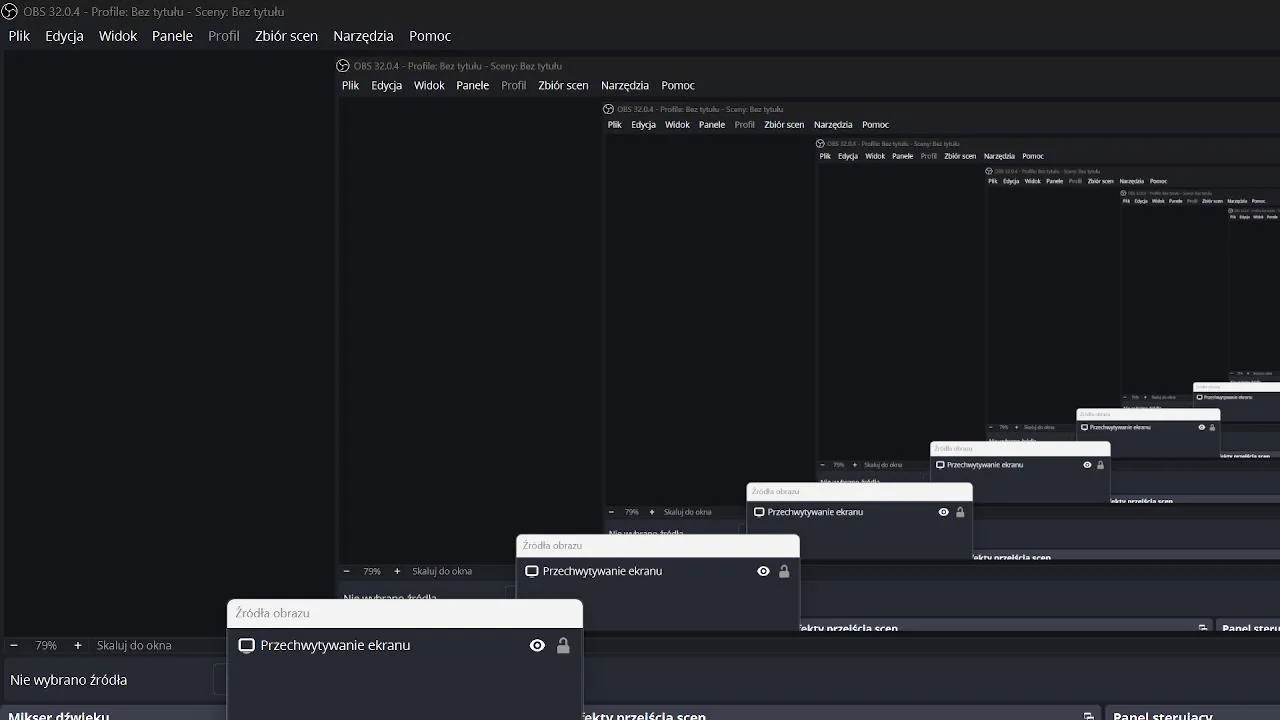Screen dimensions: 1280x720
Task: Toggle the lock icon in the third-largest mirrored copy
Action: click(1100, 465)
